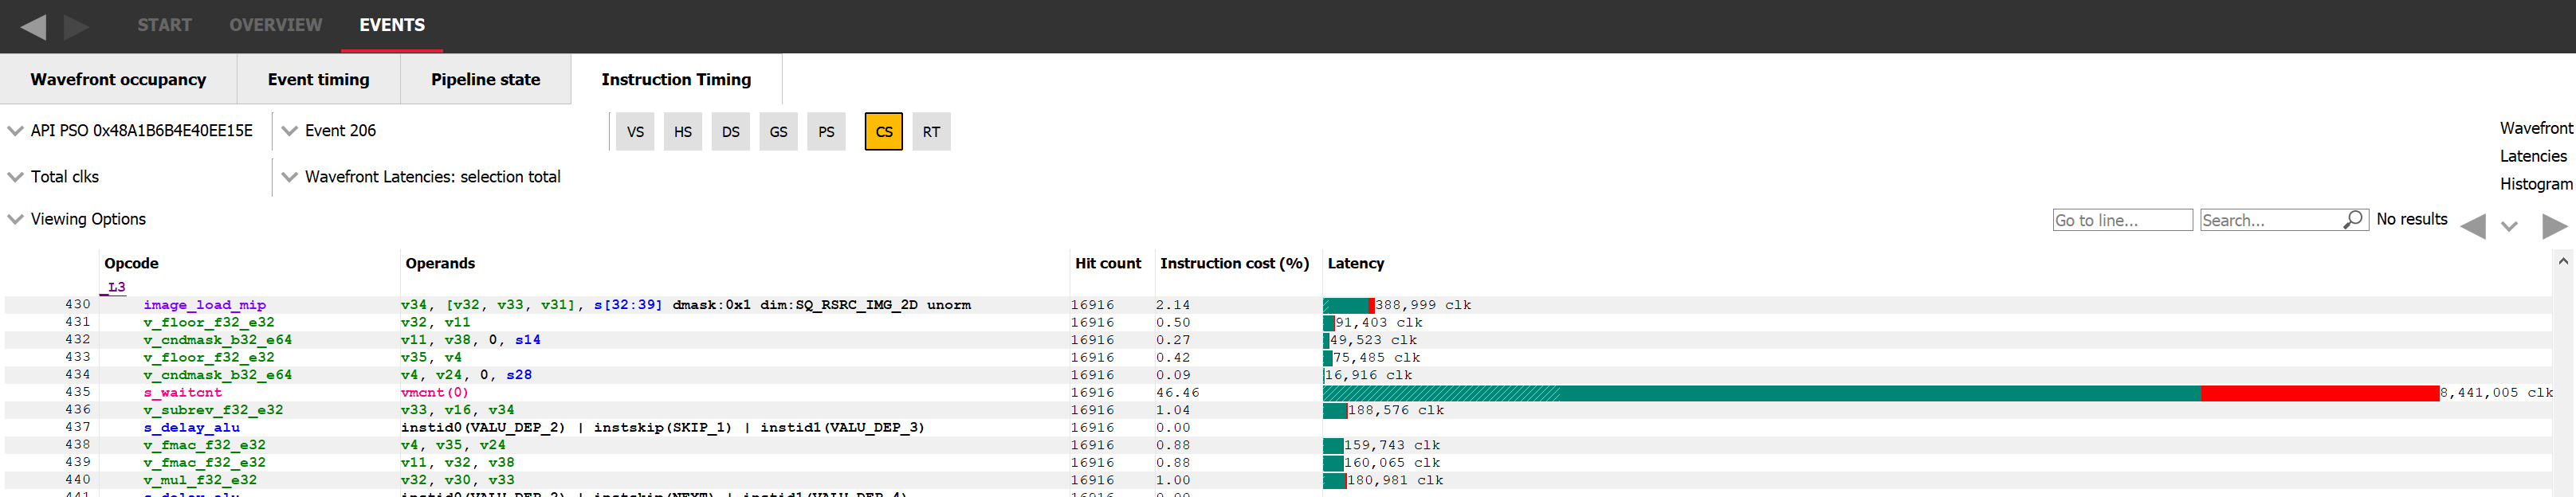The image size is (2576, 497).
Task: Toggle the PS shader stage
Action: pos(826,132)
